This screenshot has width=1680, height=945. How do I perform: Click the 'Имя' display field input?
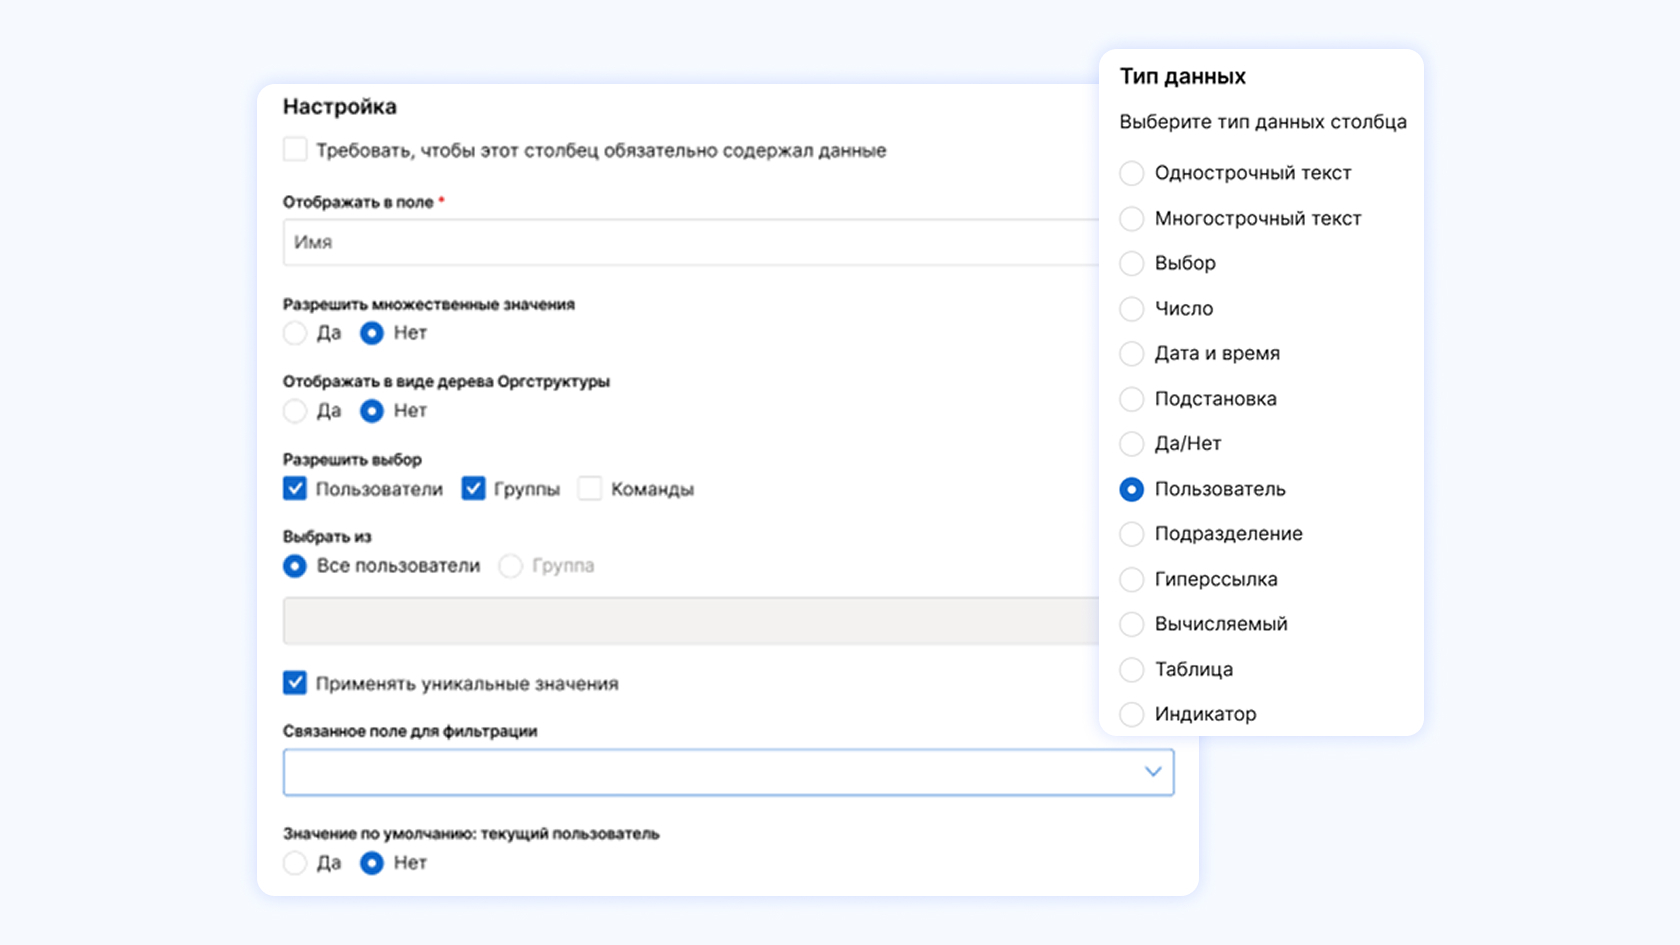pos(690,242)
